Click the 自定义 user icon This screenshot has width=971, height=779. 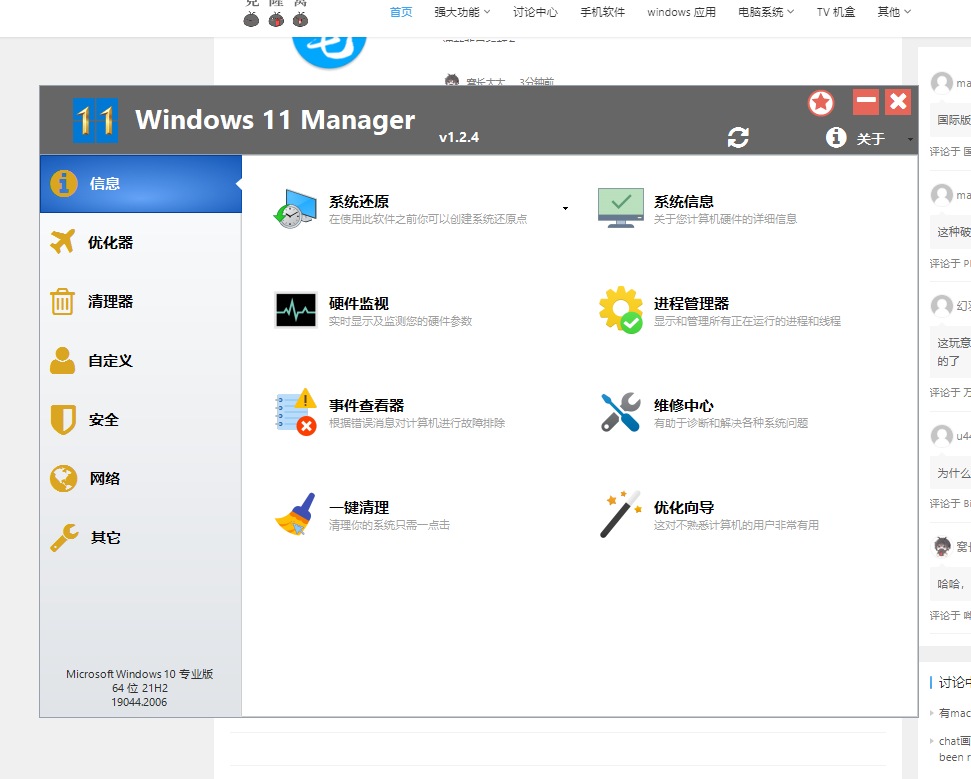63,360
